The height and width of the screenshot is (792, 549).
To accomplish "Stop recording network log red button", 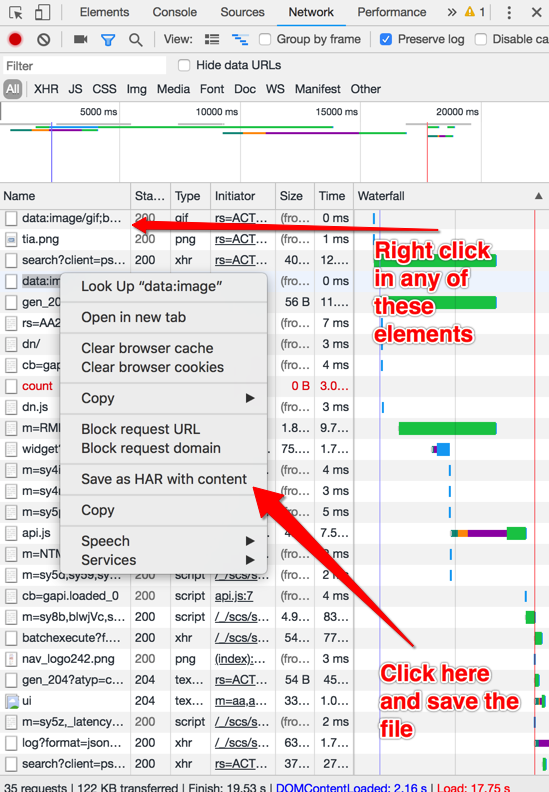I will pyautogui.click(x=15, y=39).
